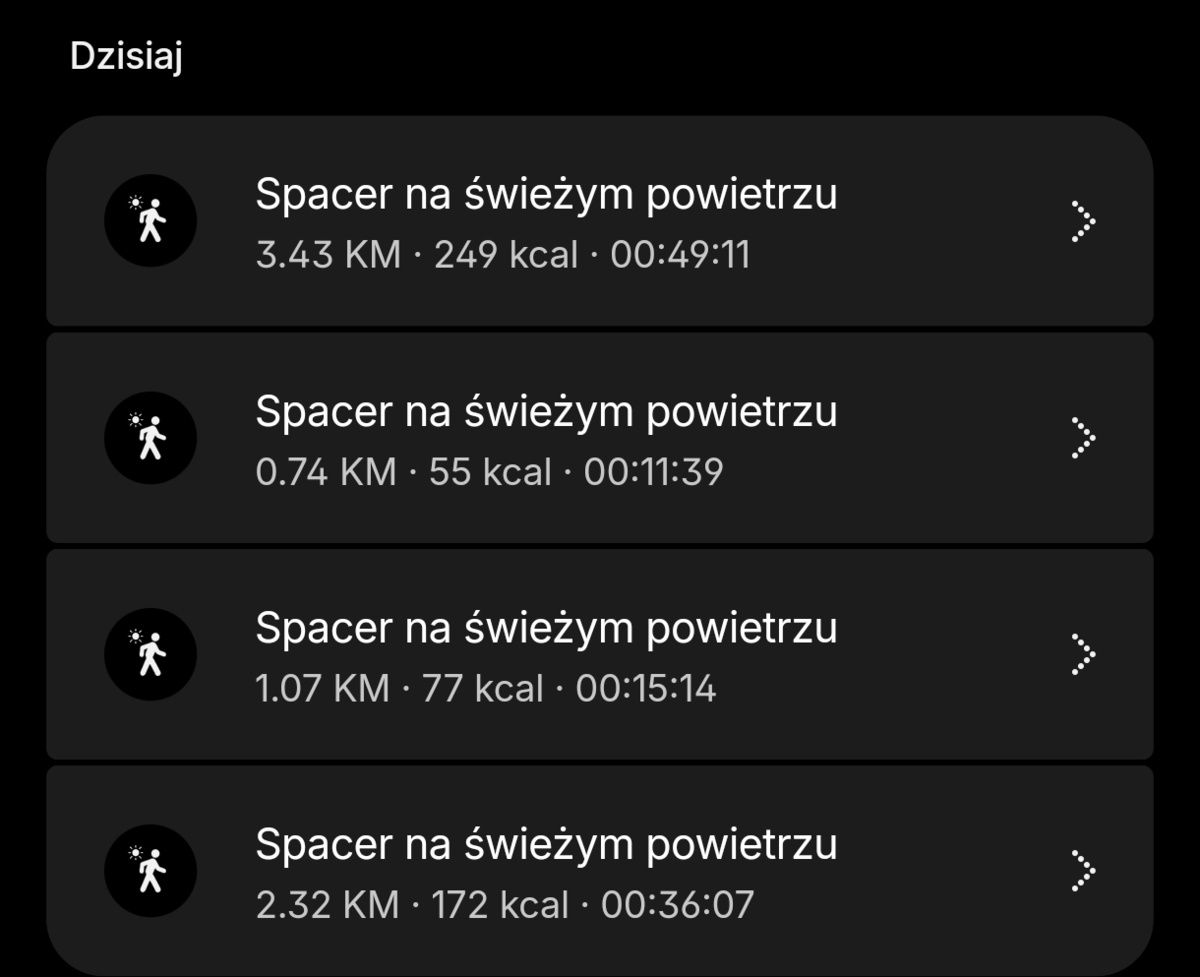
Task: Click the 'Spacer na świeżym powietrzu' title above 77 kcal
Action: pos(546,629)
